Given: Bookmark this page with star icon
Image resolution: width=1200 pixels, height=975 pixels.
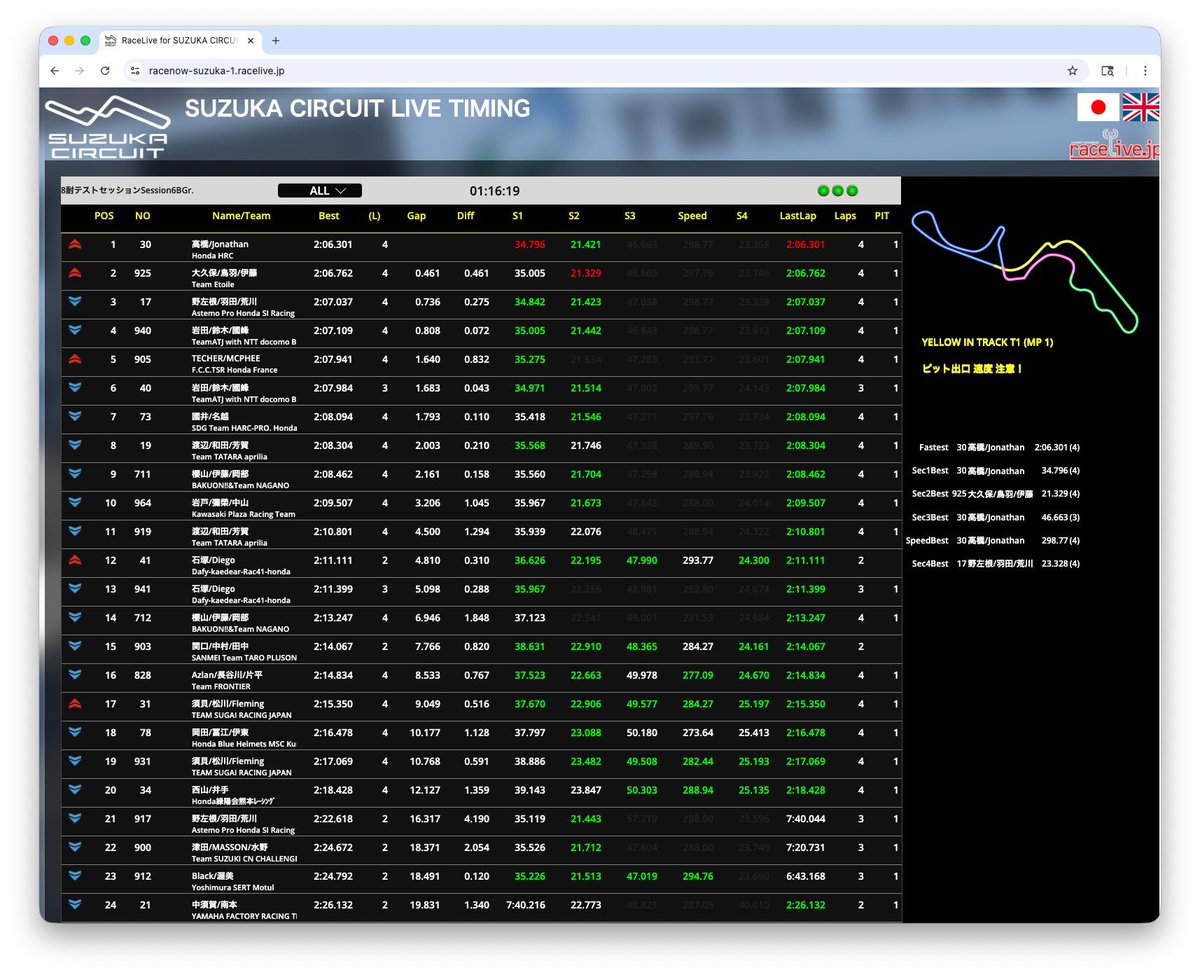Looking at the screenshot, I should [x=1072, y=71].
